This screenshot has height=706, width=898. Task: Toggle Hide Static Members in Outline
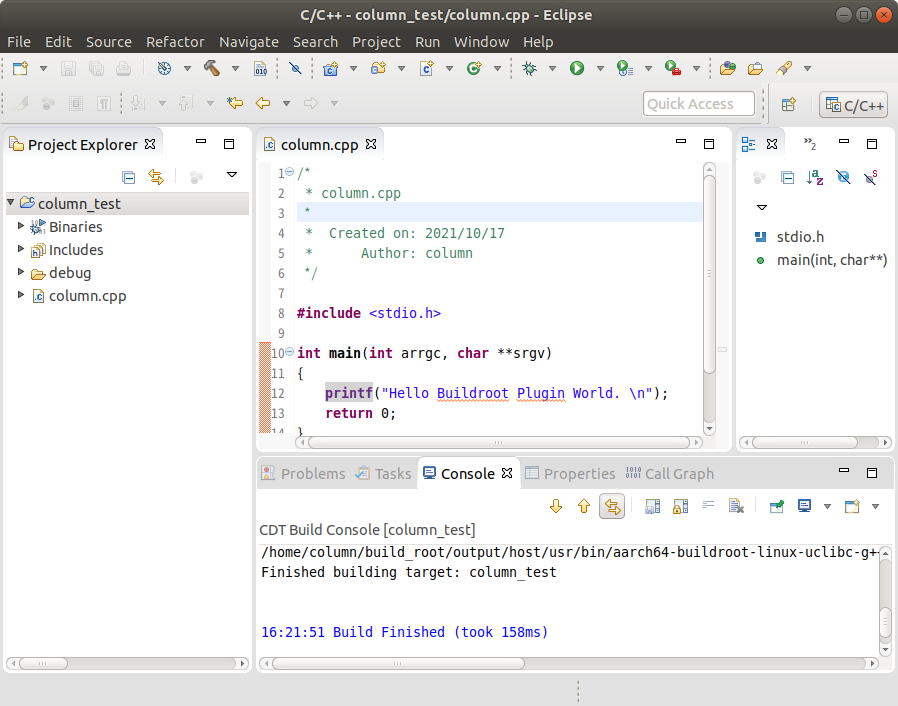pyautogui.click(x=871, y=178)
